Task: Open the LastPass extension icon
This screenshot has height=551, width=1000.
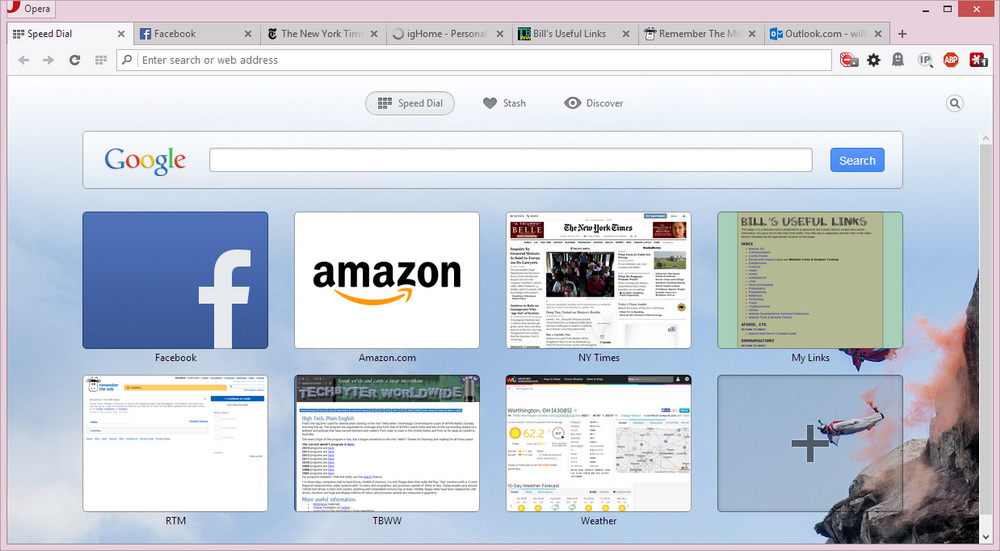Action: click(978, 60)
